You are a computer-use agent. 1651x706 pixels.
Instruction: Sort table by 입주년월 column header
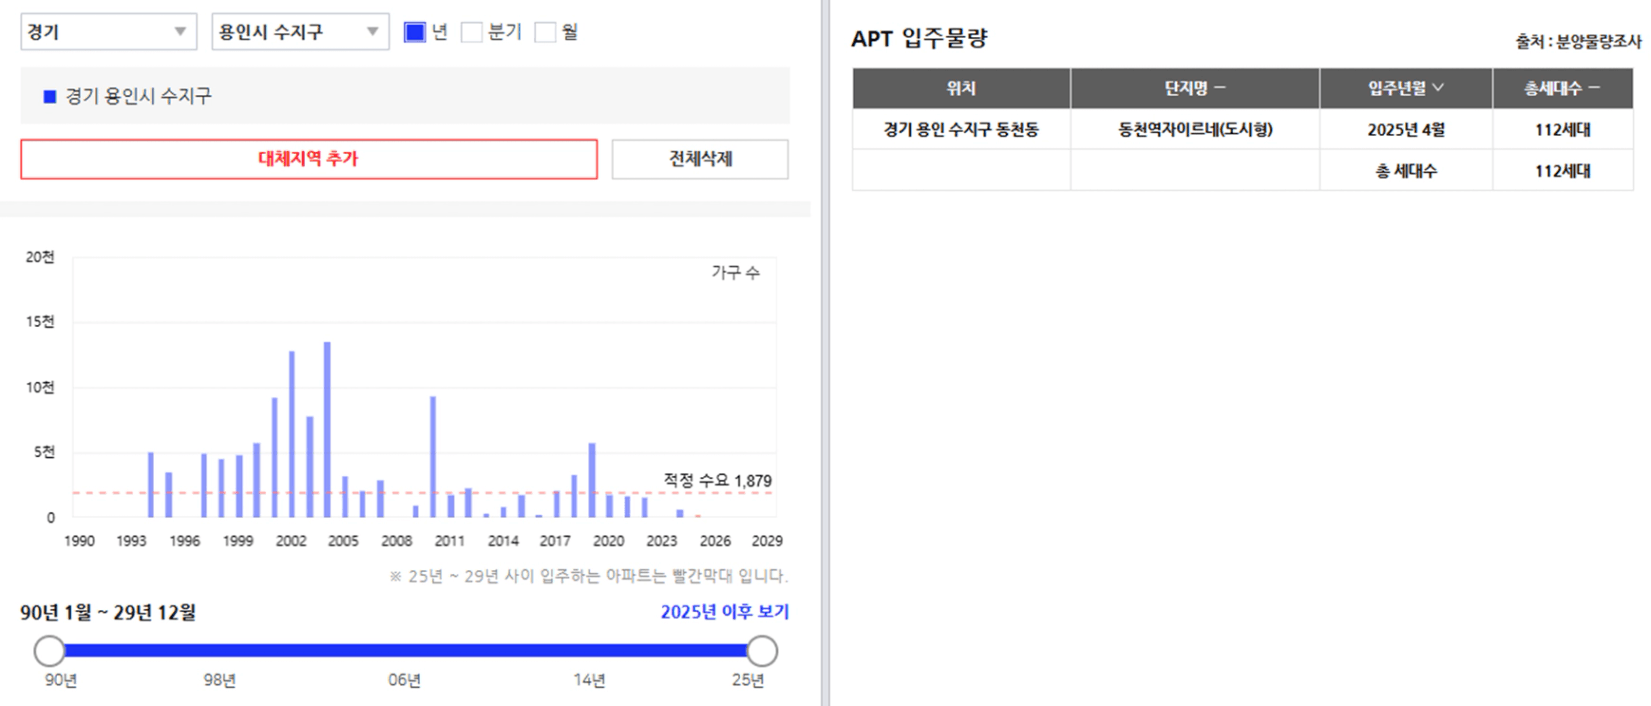pyautogui.click(x=1406, y=88)
